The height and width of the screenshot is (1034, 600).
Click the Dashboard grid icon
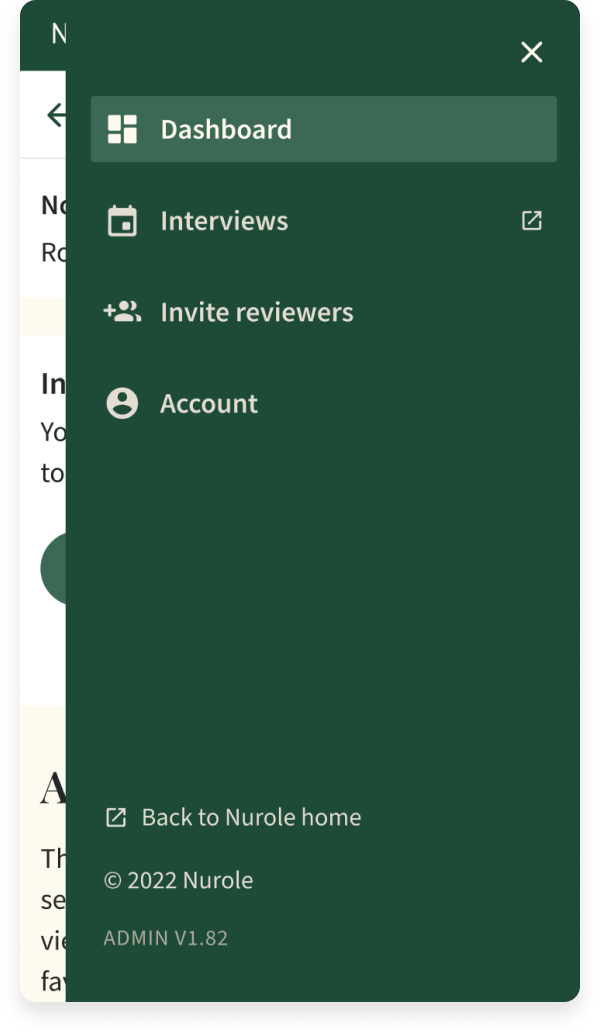pyautogui.click(x=123, y=129)
